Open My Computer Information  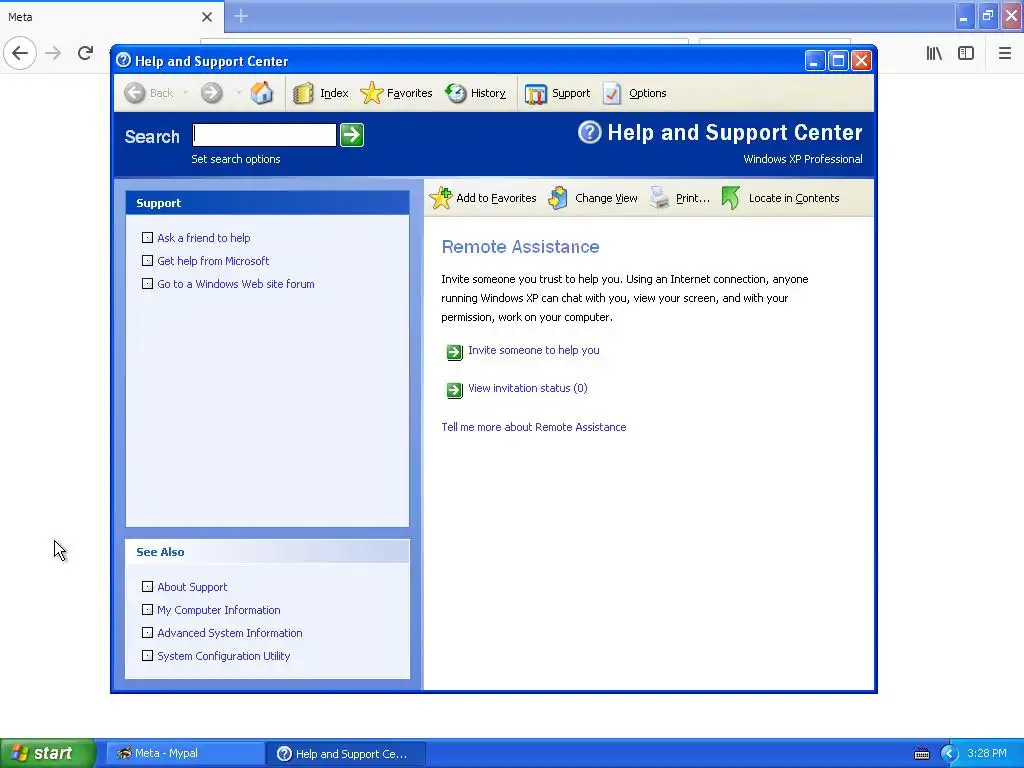pos(219,610)
